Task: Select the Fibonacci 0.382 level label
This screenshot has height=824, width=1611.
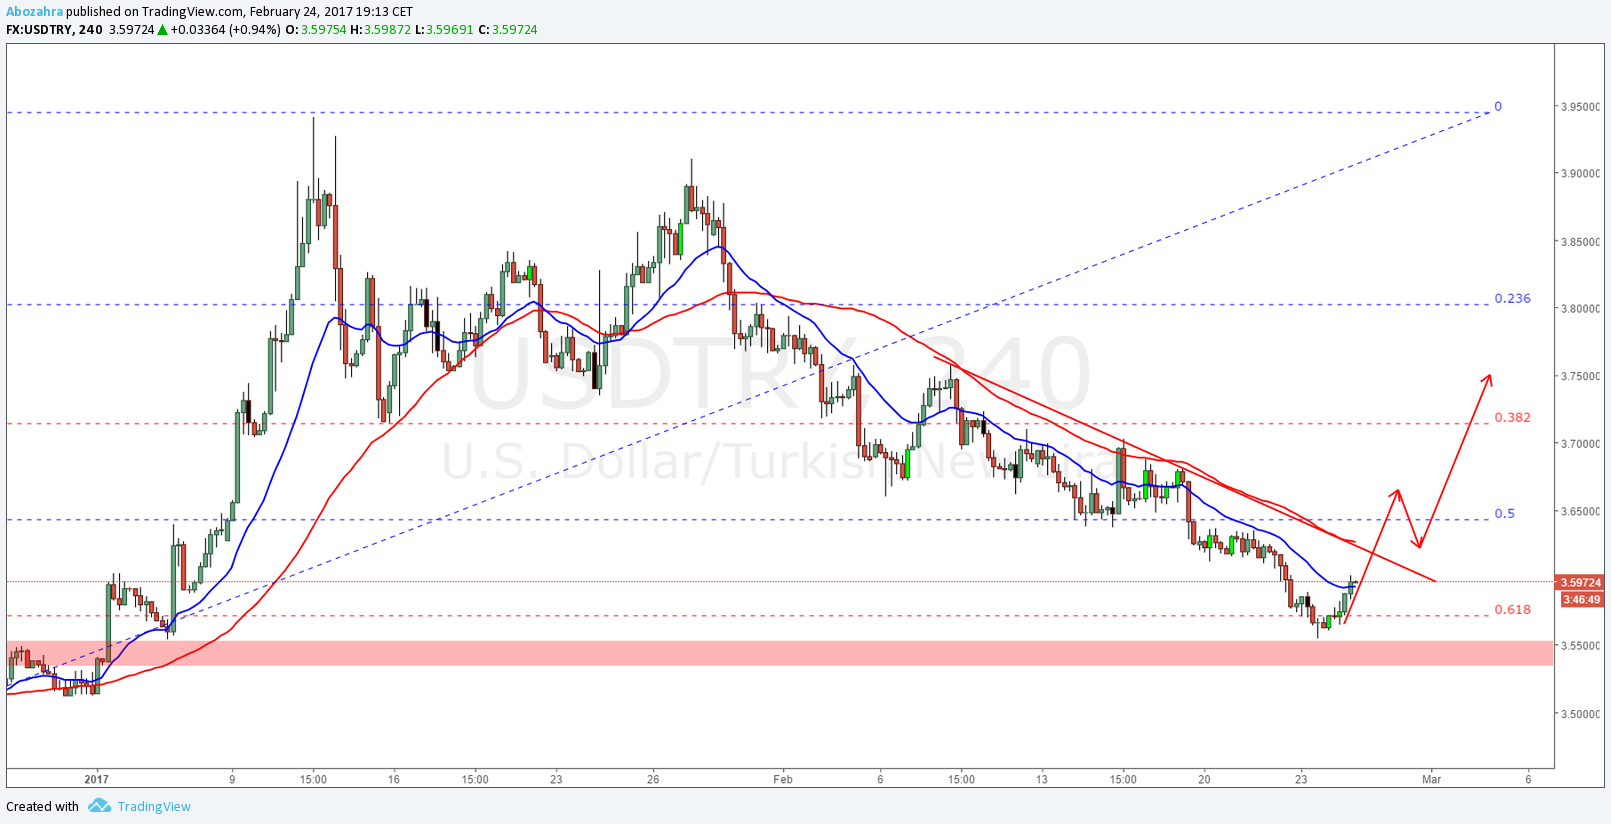Action: coord(1512,417)
